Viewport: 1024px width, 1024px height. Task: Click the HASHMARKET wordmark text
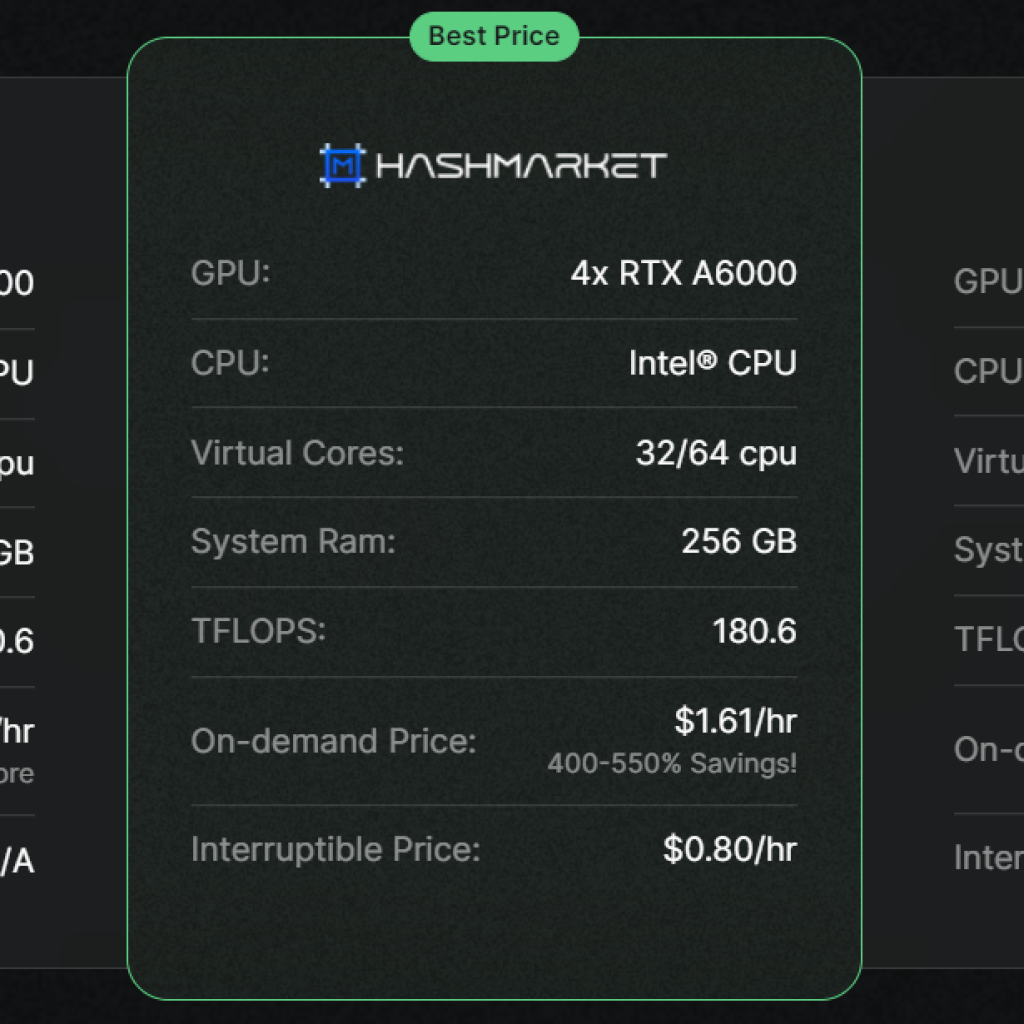click(521, 166)
